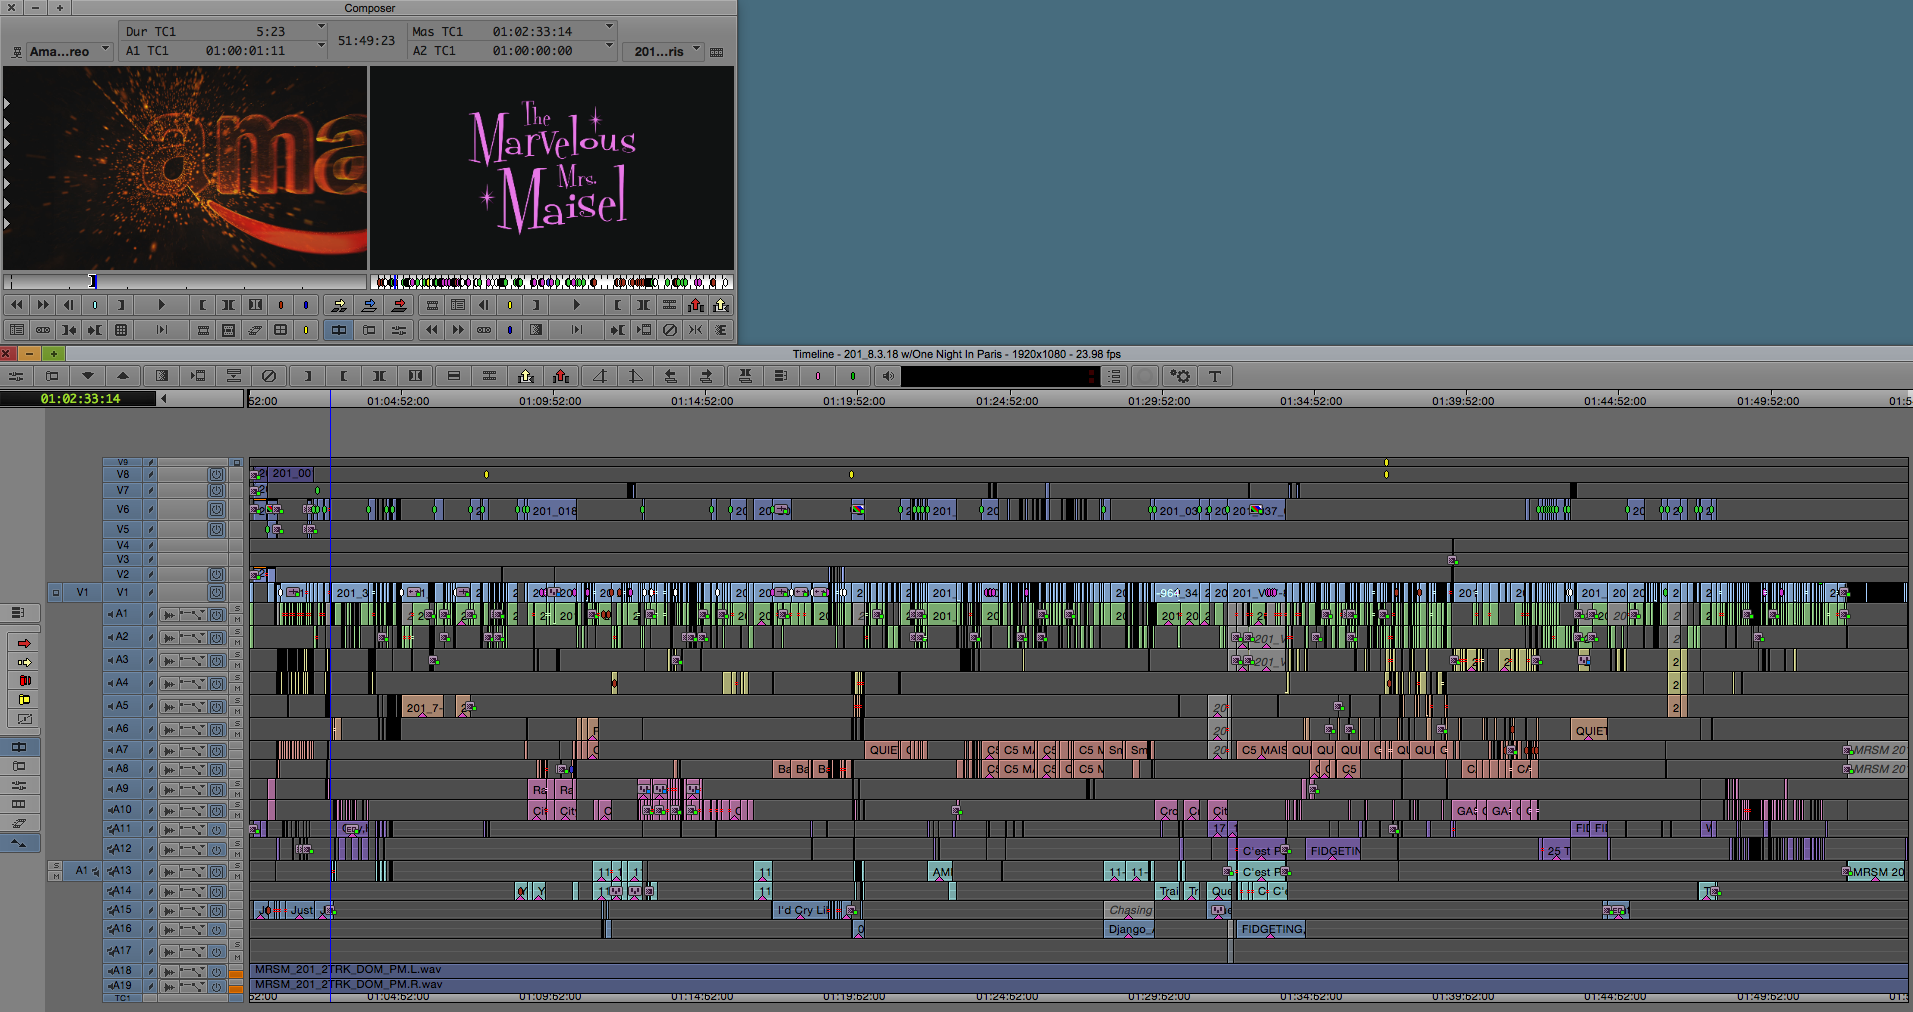
Task: Open the A1 TC1 tracking dropdown
Action: click(321, 46)
